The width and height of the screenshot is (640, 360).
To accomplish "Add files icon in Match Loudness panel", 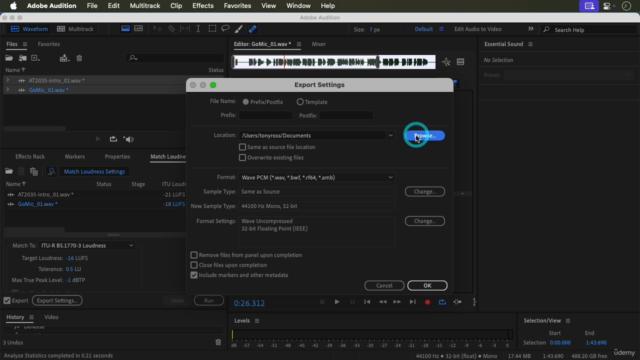I will pos(9,171).
